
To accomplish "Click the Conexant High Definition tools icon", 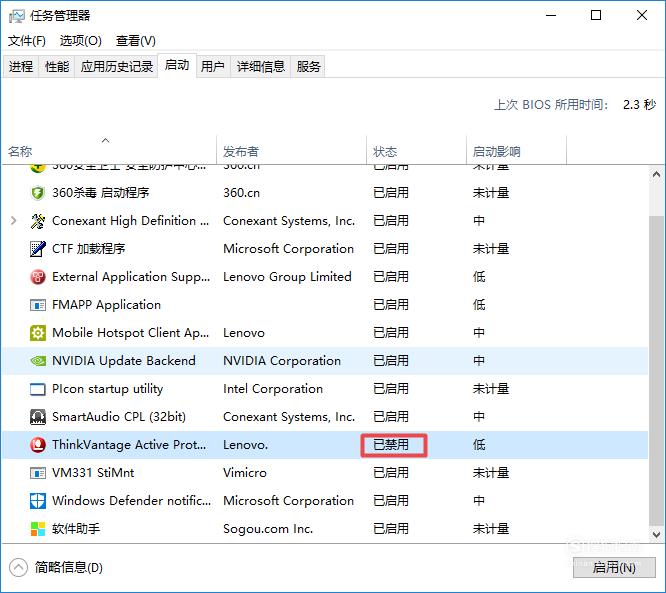I will [38, 221].
